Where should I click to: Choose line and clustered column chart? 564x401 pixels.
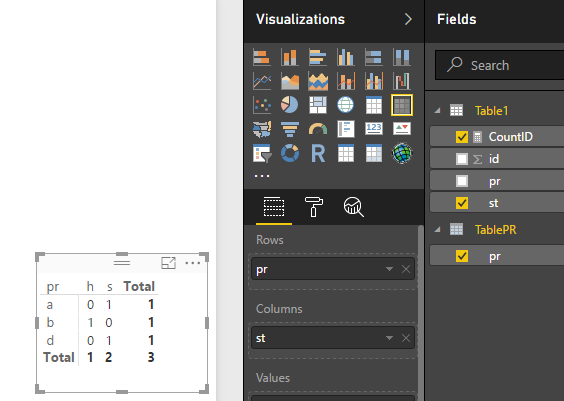point(374,81)
